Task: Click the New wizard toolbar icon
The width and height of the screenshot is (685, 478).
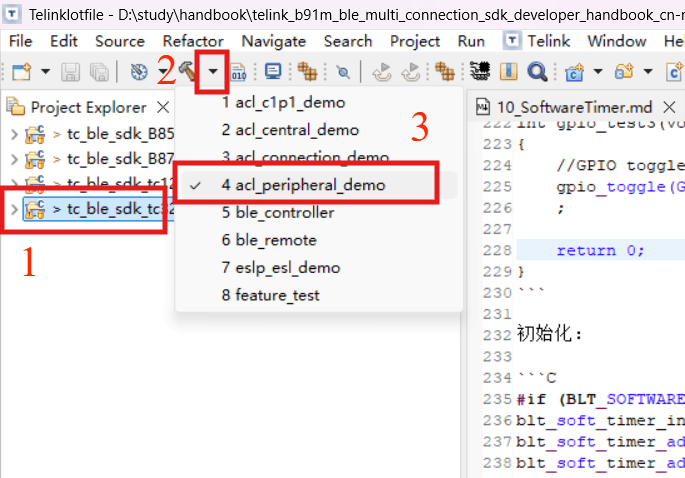Action: (x=21, y=71)
